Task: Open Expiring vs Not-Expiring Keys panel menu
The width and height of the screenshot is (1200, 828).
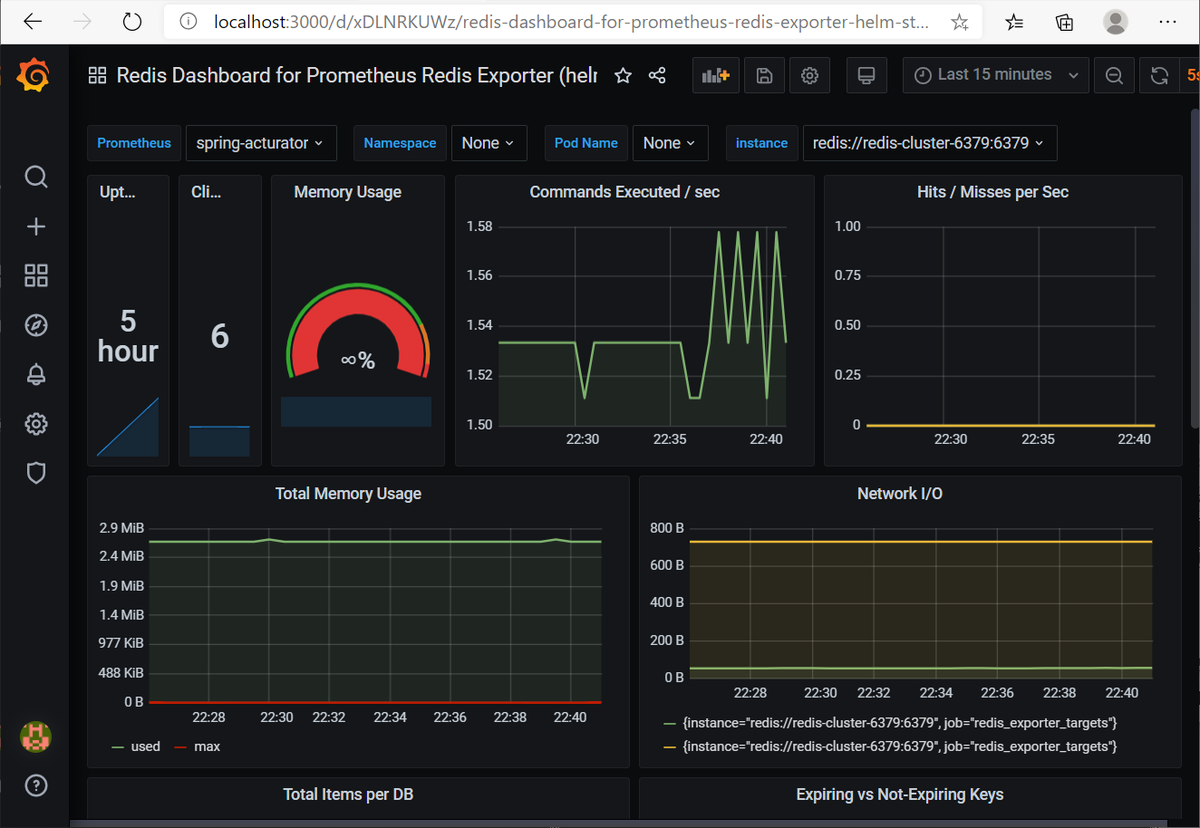Action: coord(900,794)
